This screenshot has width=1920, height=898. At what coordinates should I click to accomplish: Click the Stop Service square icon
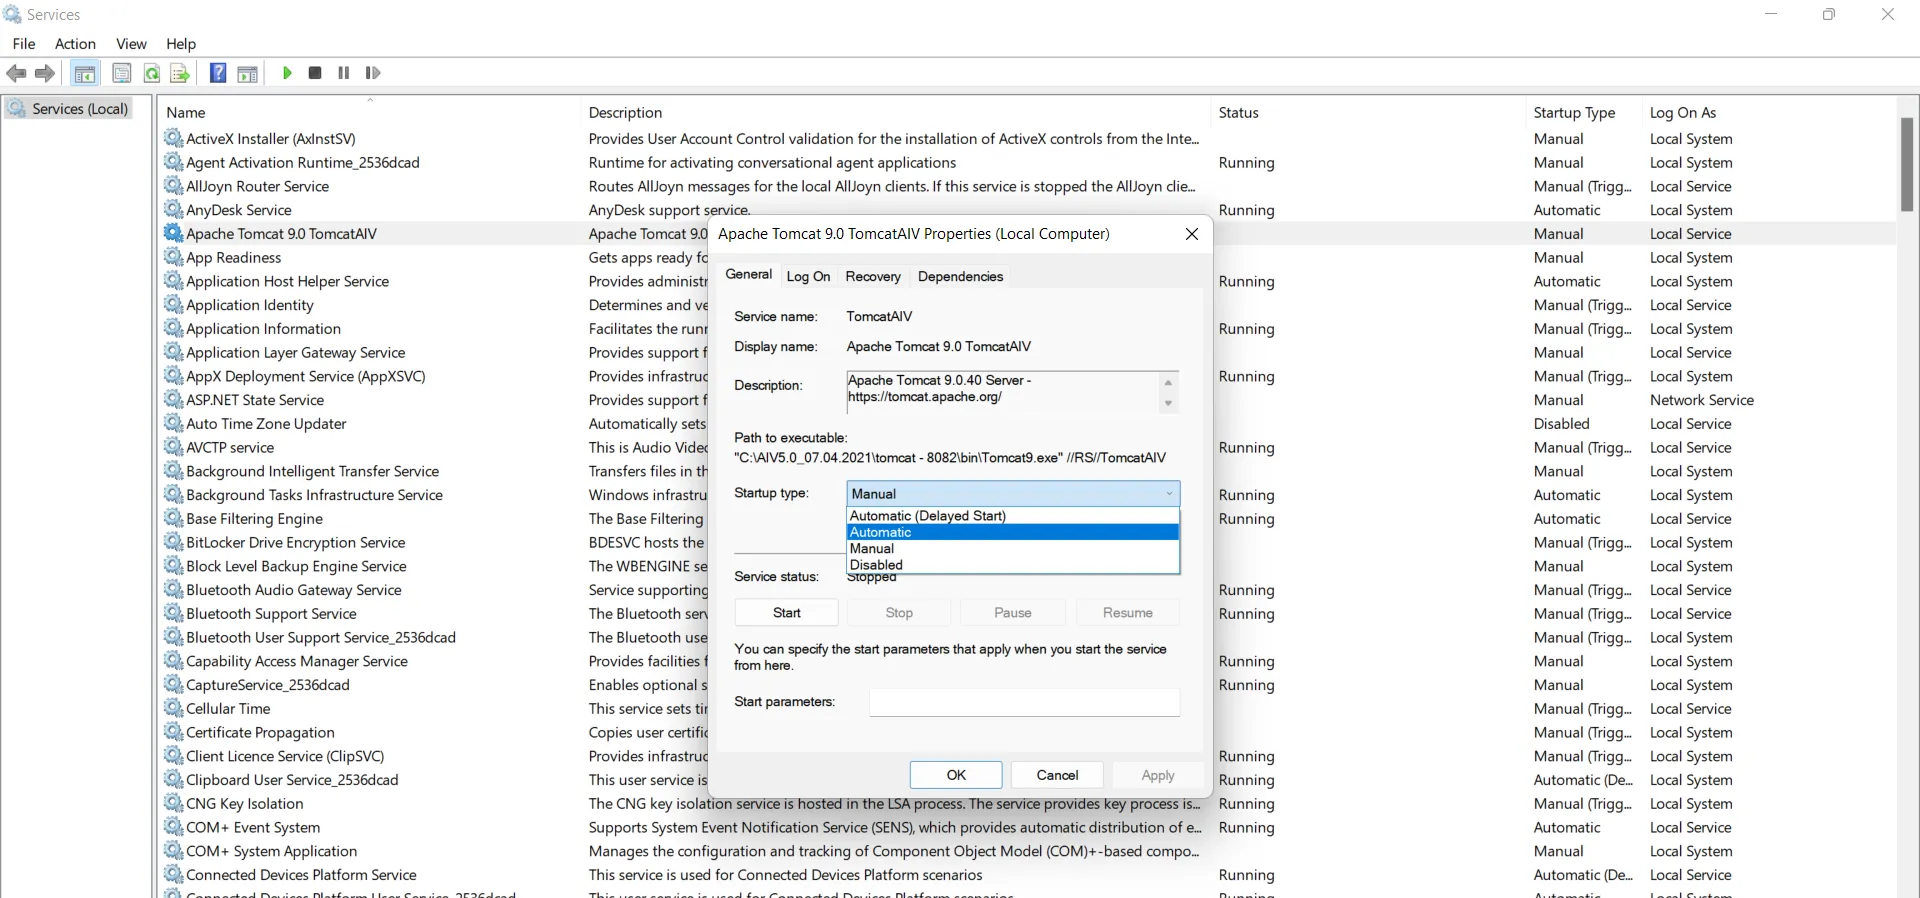coord(315,73)
